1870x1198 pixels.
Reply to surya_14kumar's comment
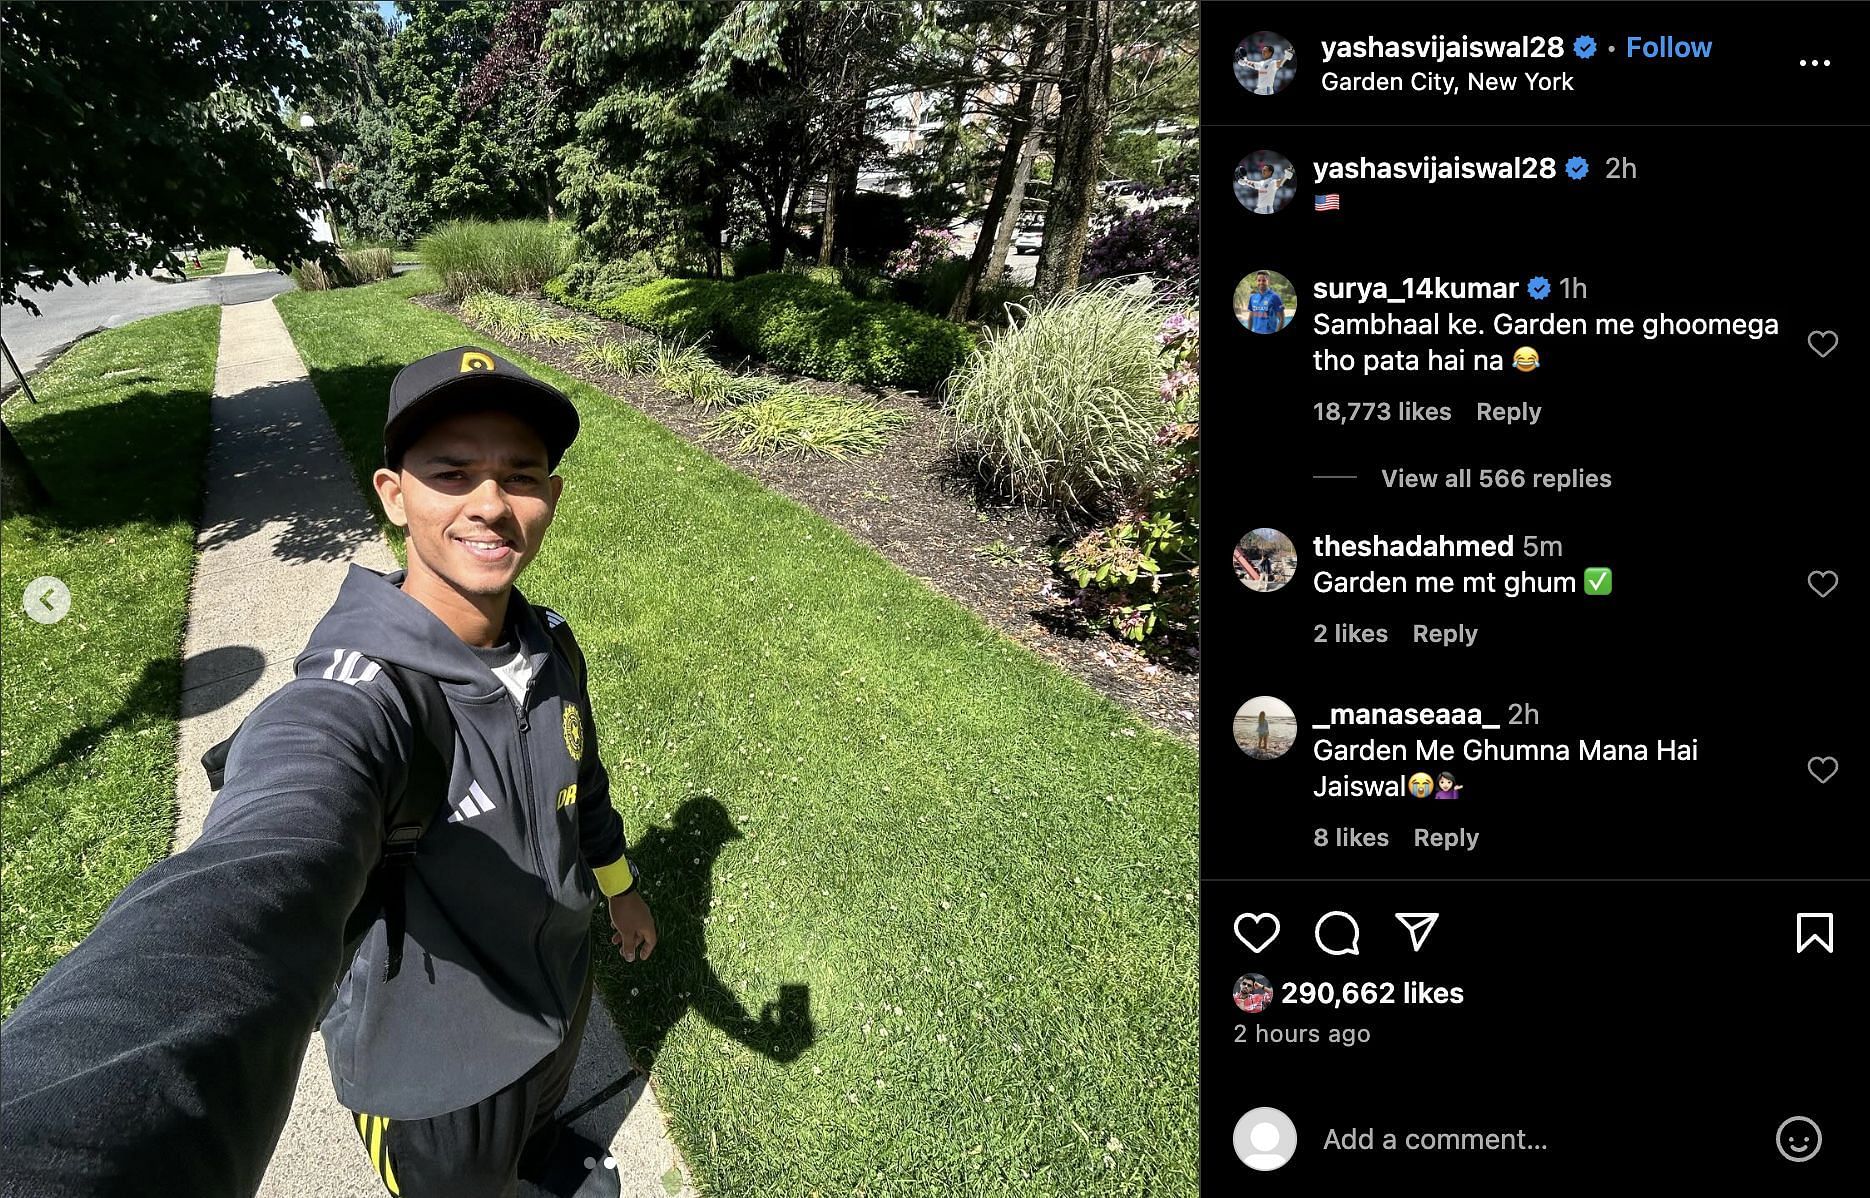point(1508,411)
